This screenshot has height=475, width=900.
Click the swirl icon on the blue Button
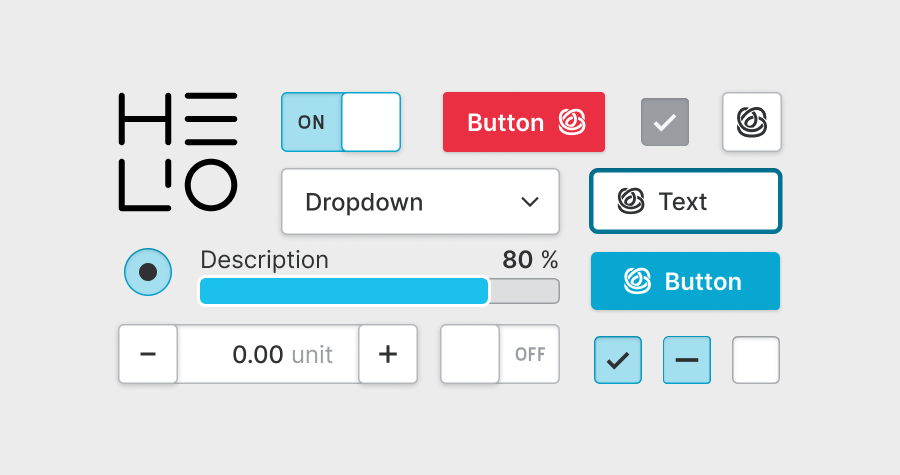[637, 281]
